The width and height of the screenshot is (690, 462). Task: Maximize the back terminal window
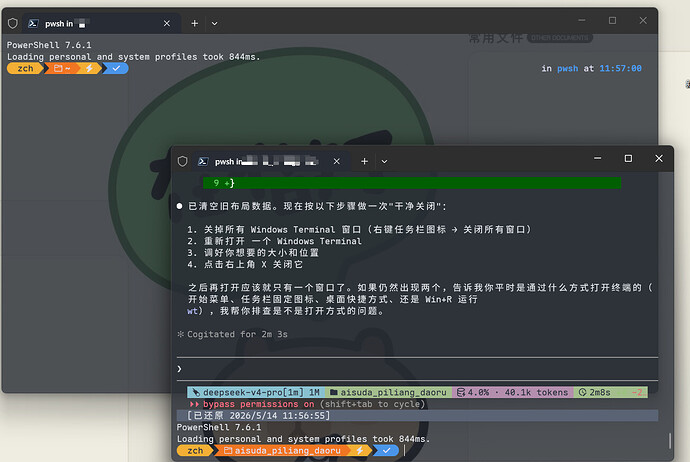click(612, 20)
